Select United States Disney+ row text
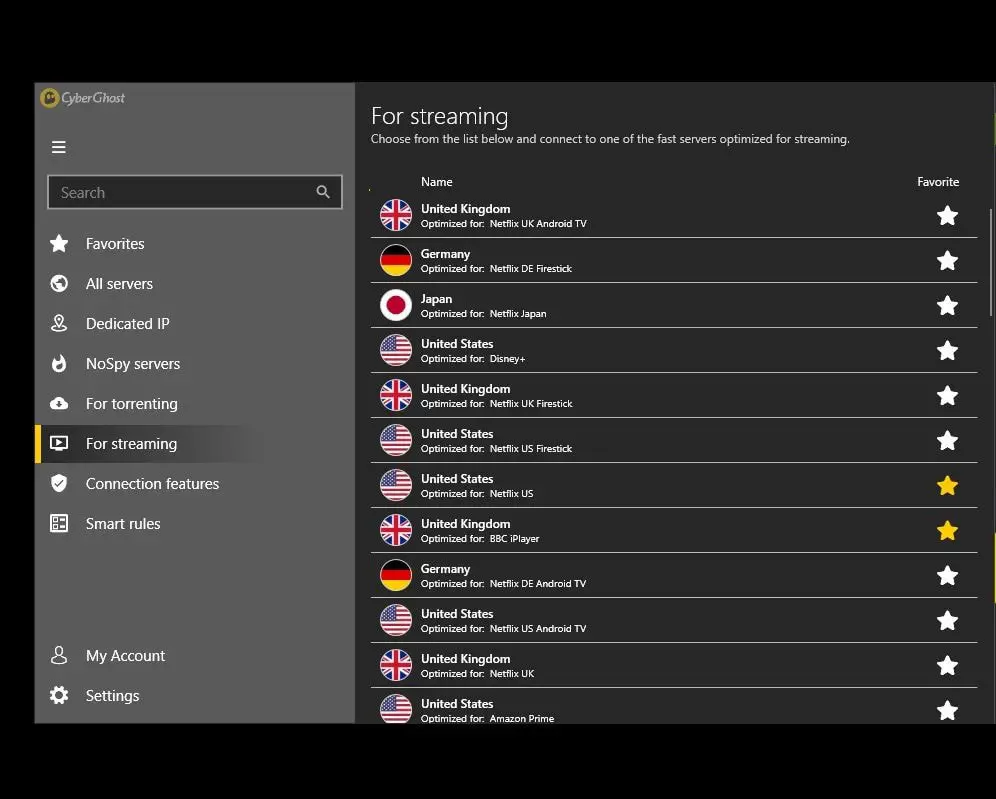996x799 pixels. click(x=473, y=351)
